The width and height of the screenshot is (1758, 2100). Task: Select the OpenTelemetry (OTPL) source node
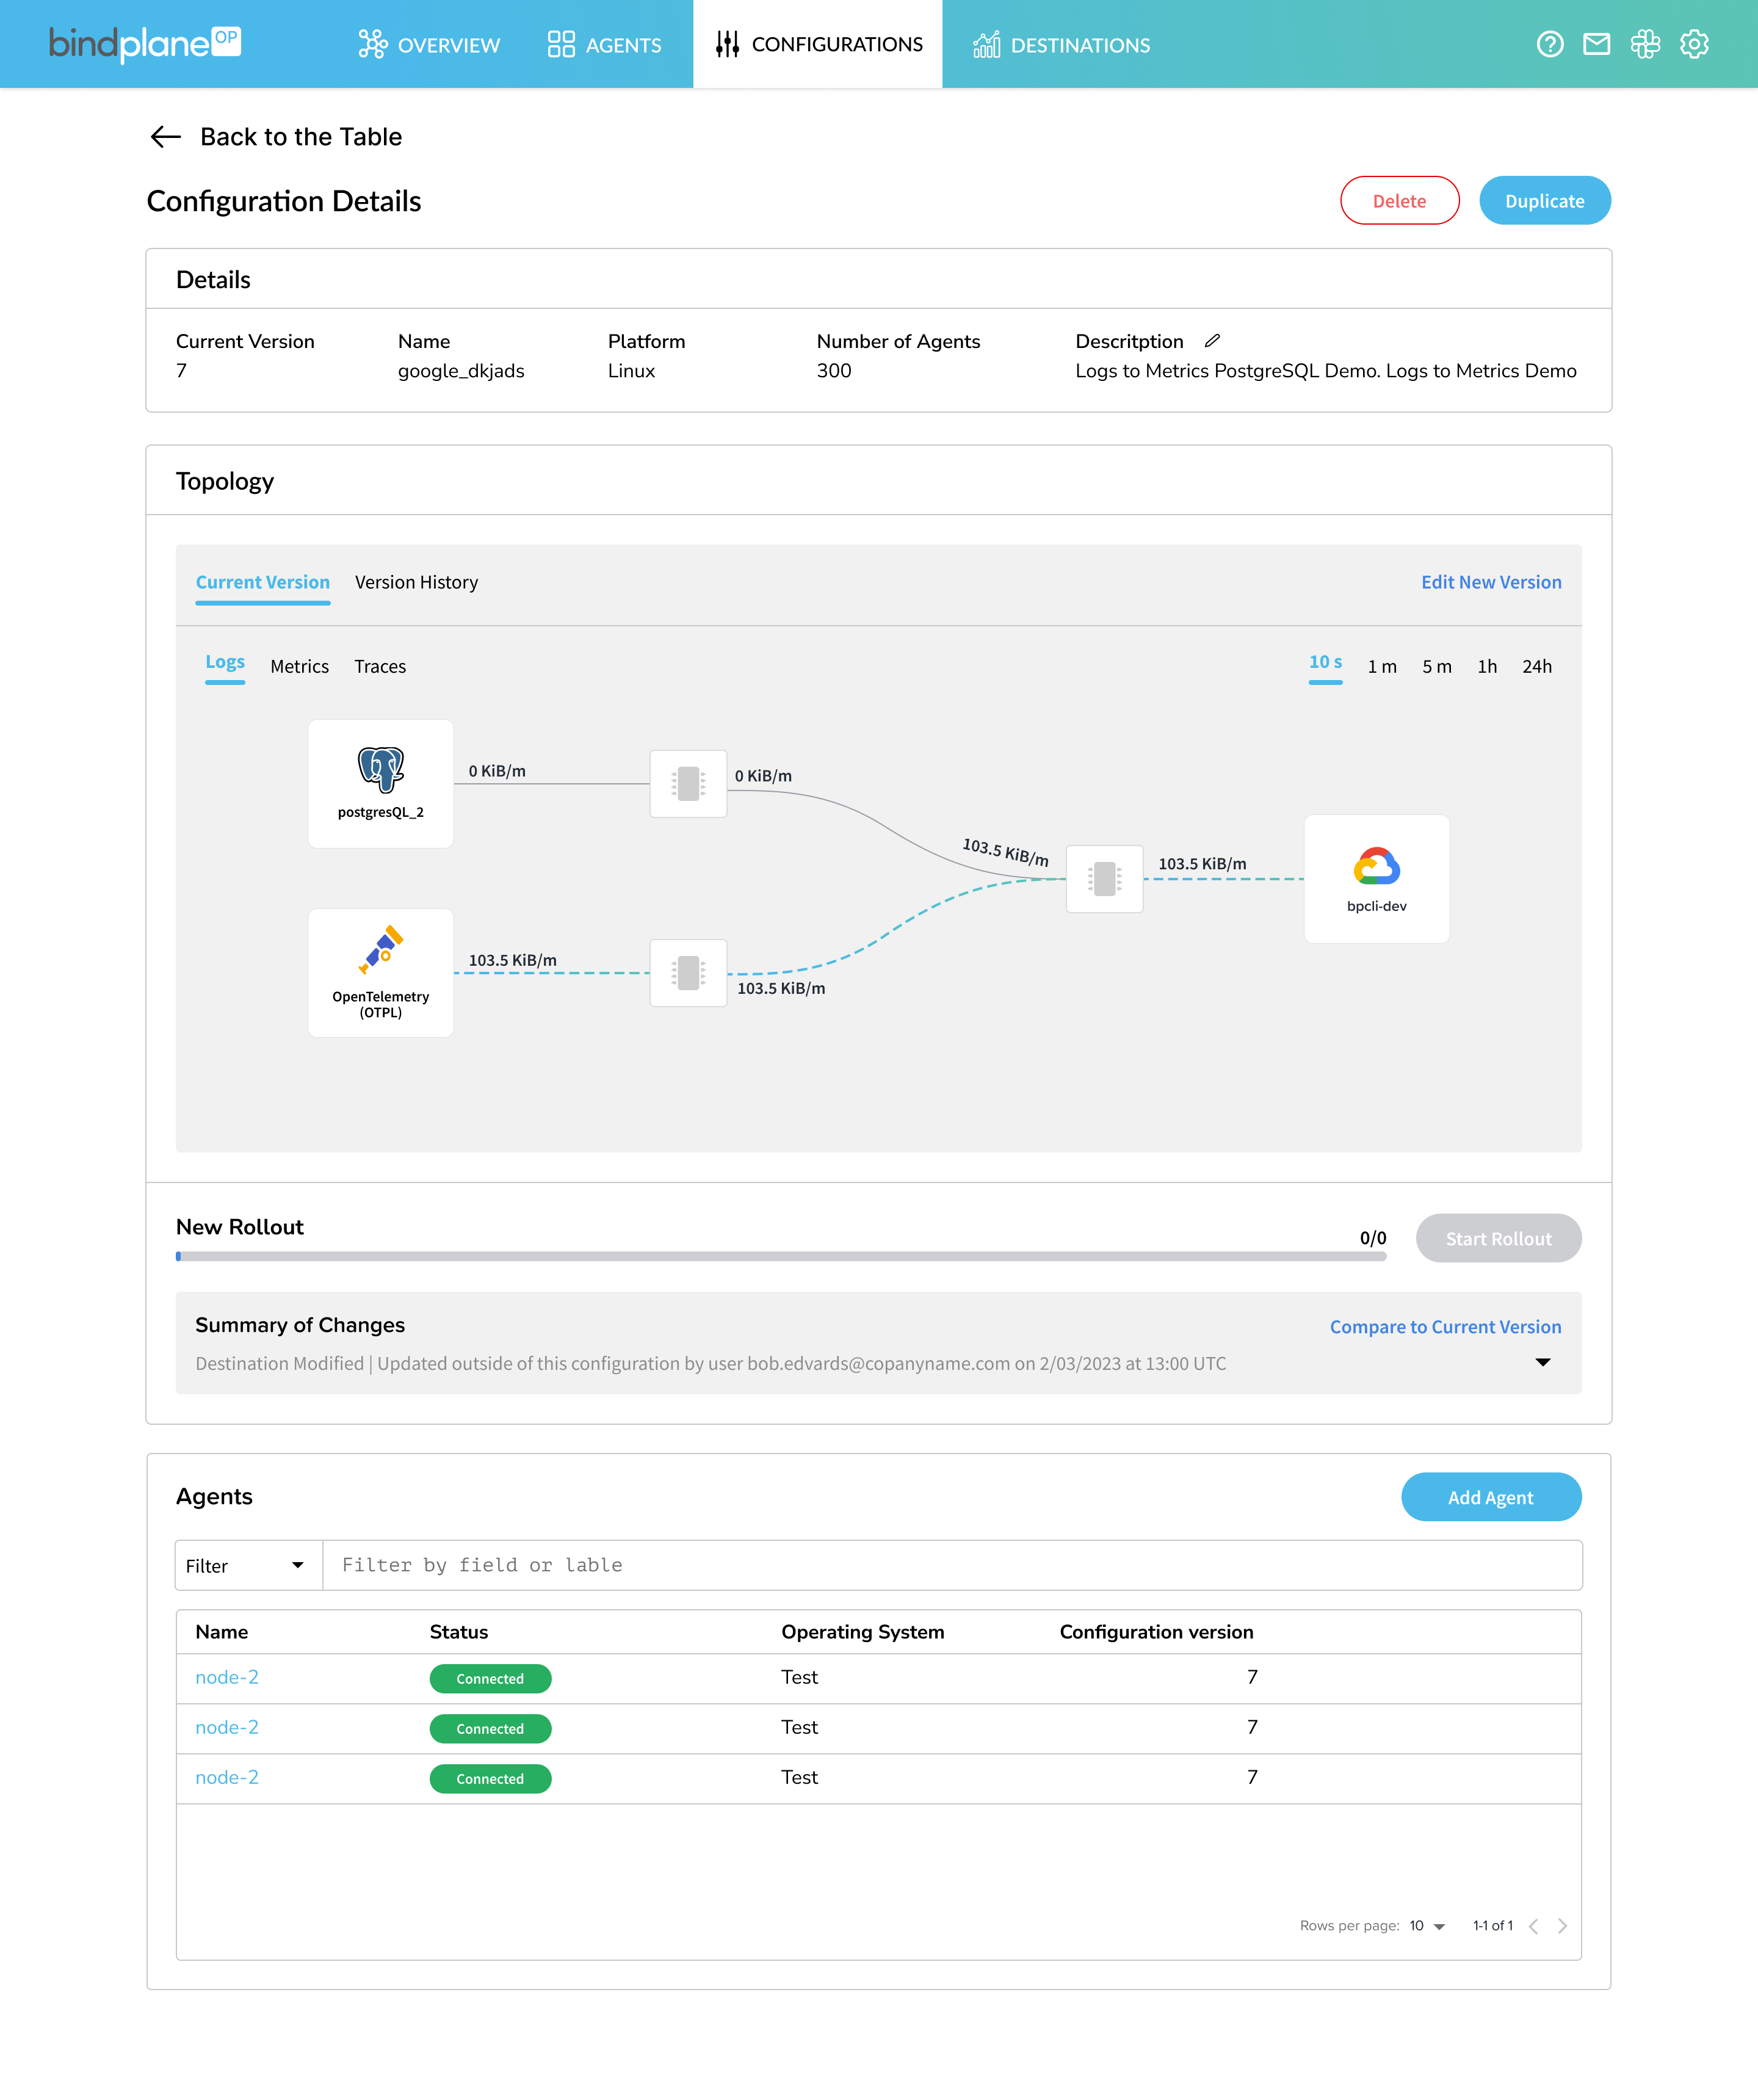click(x=380, y=972)
